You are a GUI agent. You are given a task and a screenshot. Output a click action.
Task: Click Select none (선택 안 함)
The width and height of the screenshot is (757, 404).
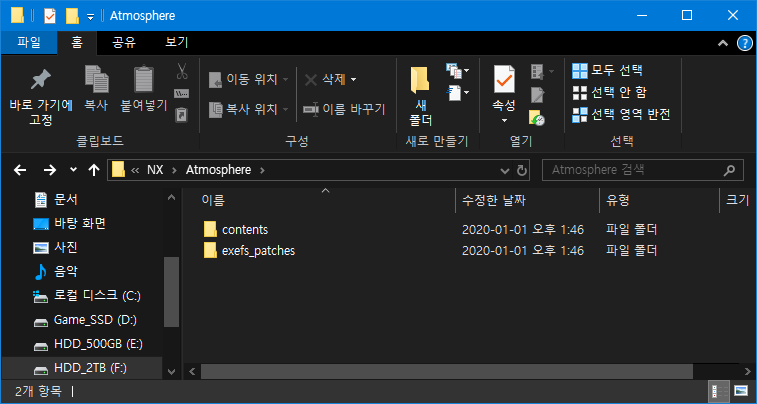tap(609, 93)
